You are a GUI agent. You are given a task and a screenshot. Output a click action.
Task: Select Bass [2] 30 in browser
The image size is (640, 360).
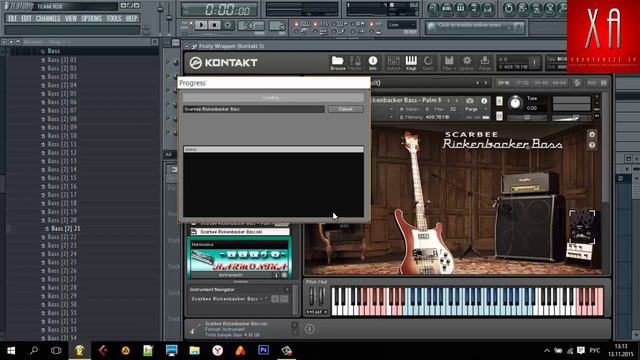(61, 304)
